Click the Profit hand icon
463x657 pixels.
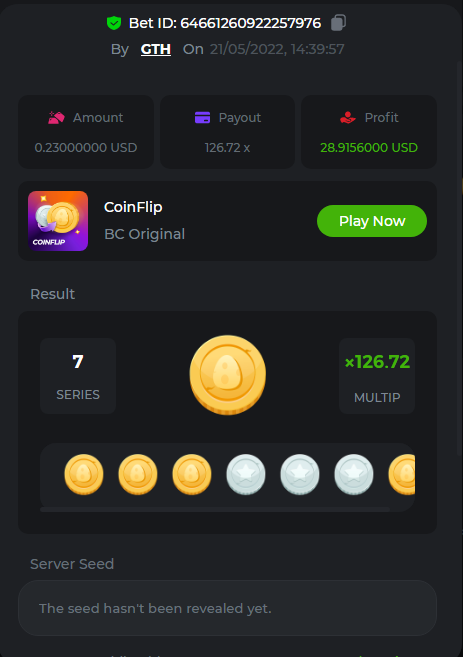(x=347, y=118)
